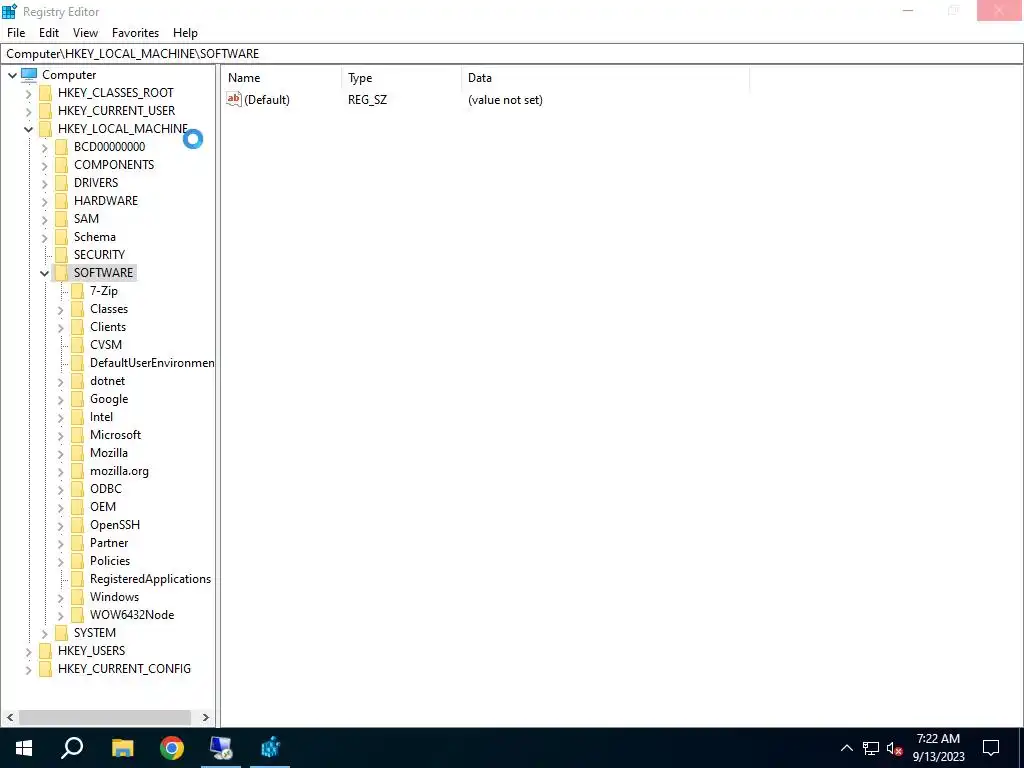
Task: Click the Name column header
Action: click(281, 78)
